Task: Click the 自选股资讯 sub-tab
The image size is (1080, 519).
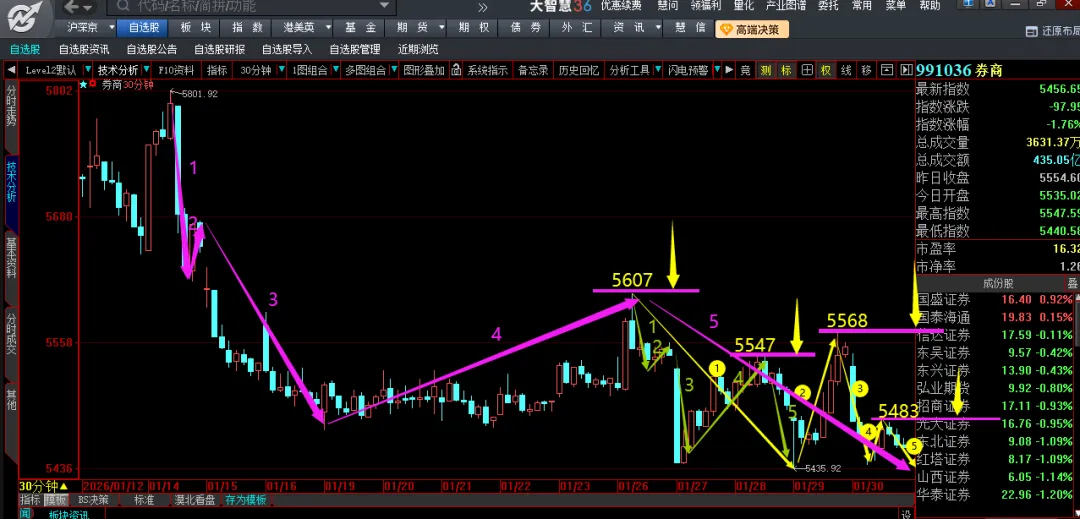Action: (83, 50)
